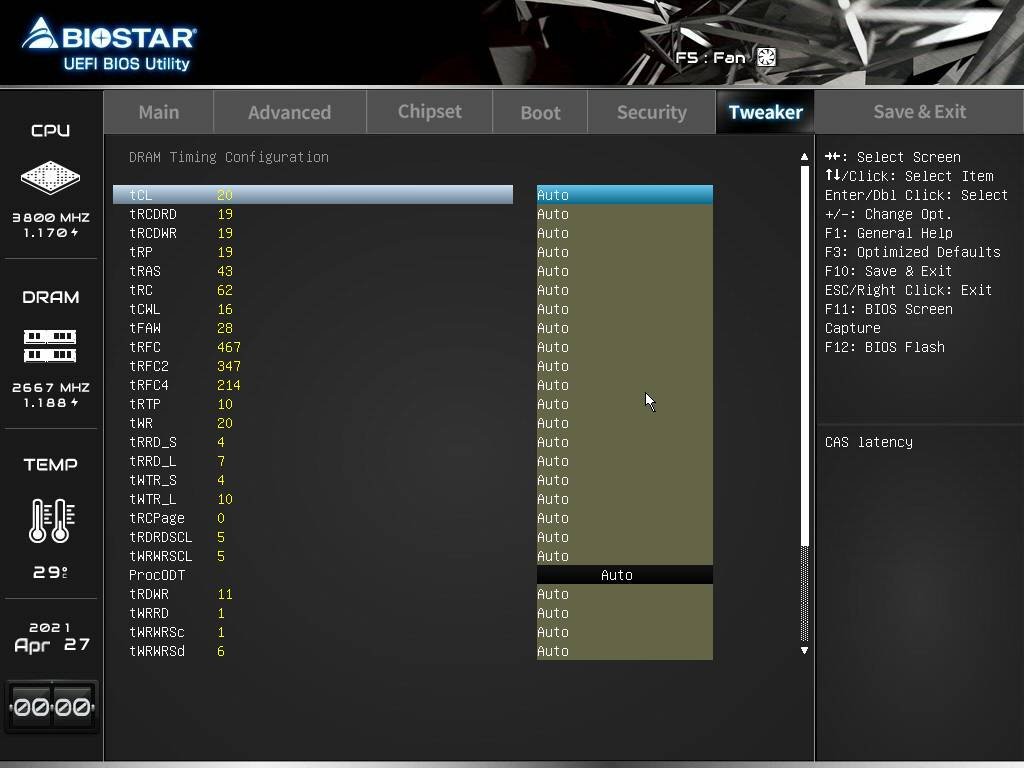Click the digital clock display
1024x768 pixels.
[51, 707]
